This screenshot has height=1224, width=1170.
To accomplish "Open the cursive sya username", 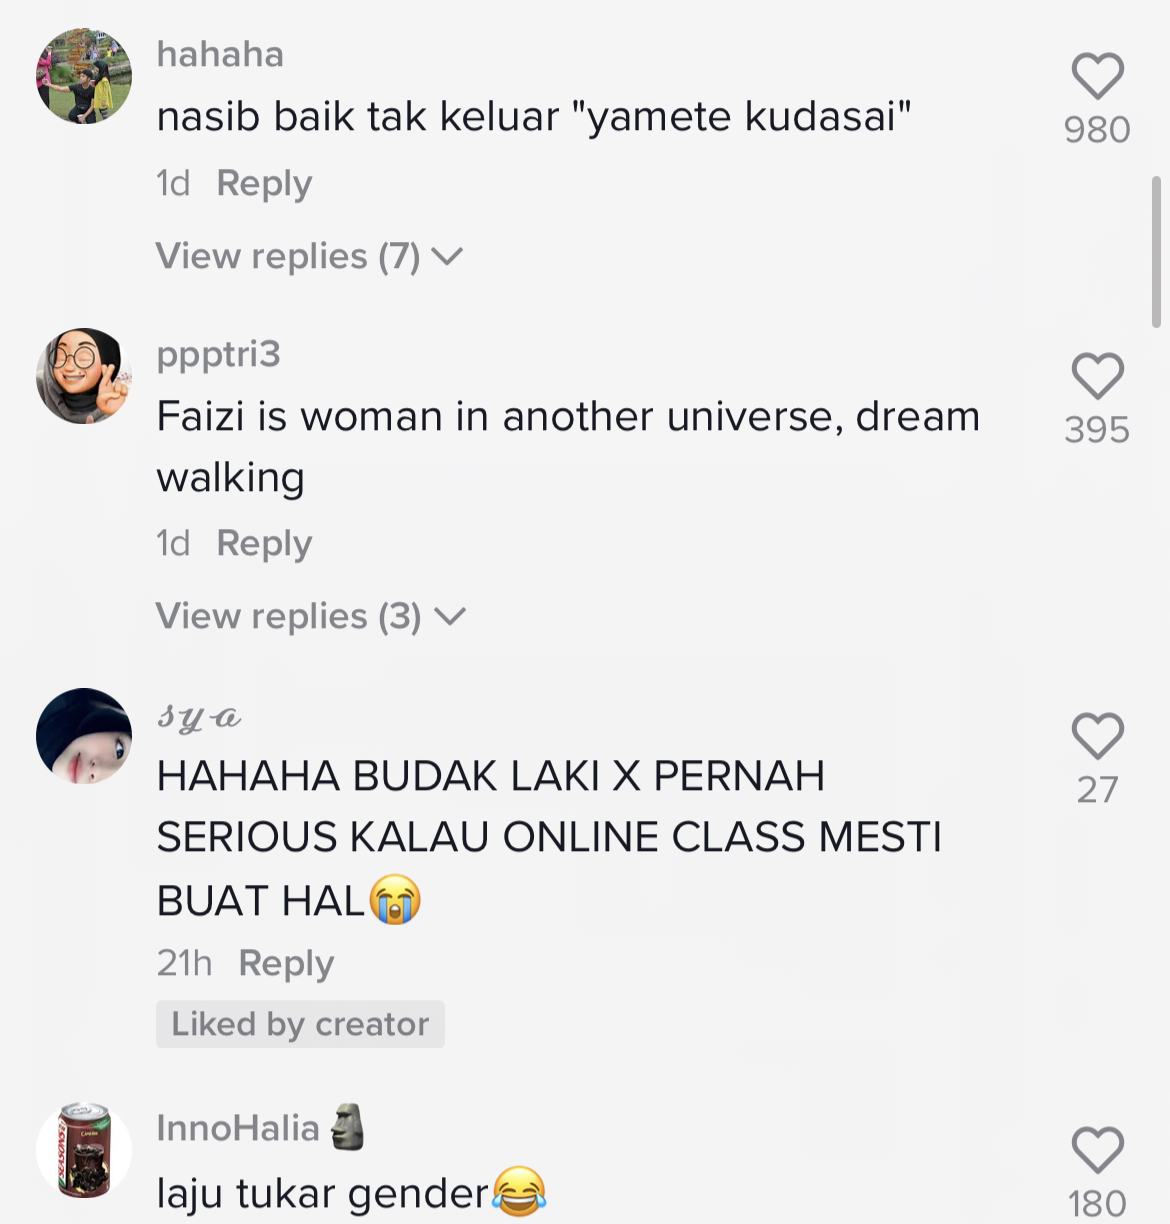I will coord(199,716).
